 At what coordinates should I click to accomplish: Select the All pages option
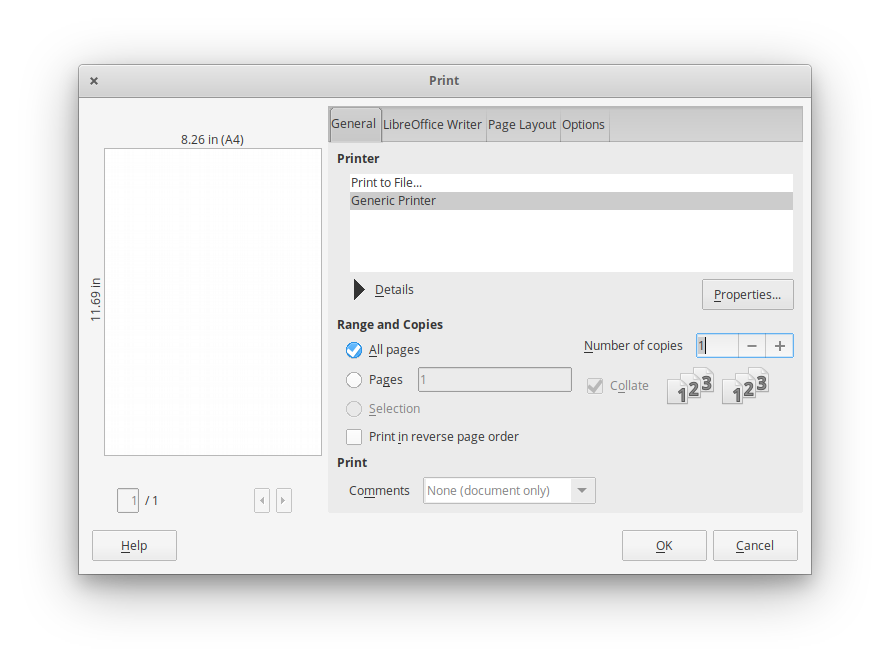[x=353, y=350]
